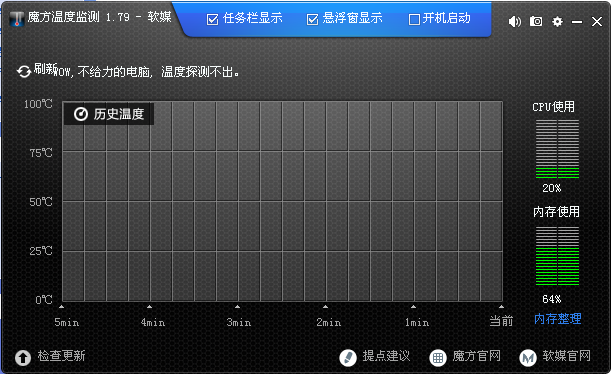Viewport: 611px width, 374px height.
Task: Click the 25℃ axis label
Action: (41, 251)
